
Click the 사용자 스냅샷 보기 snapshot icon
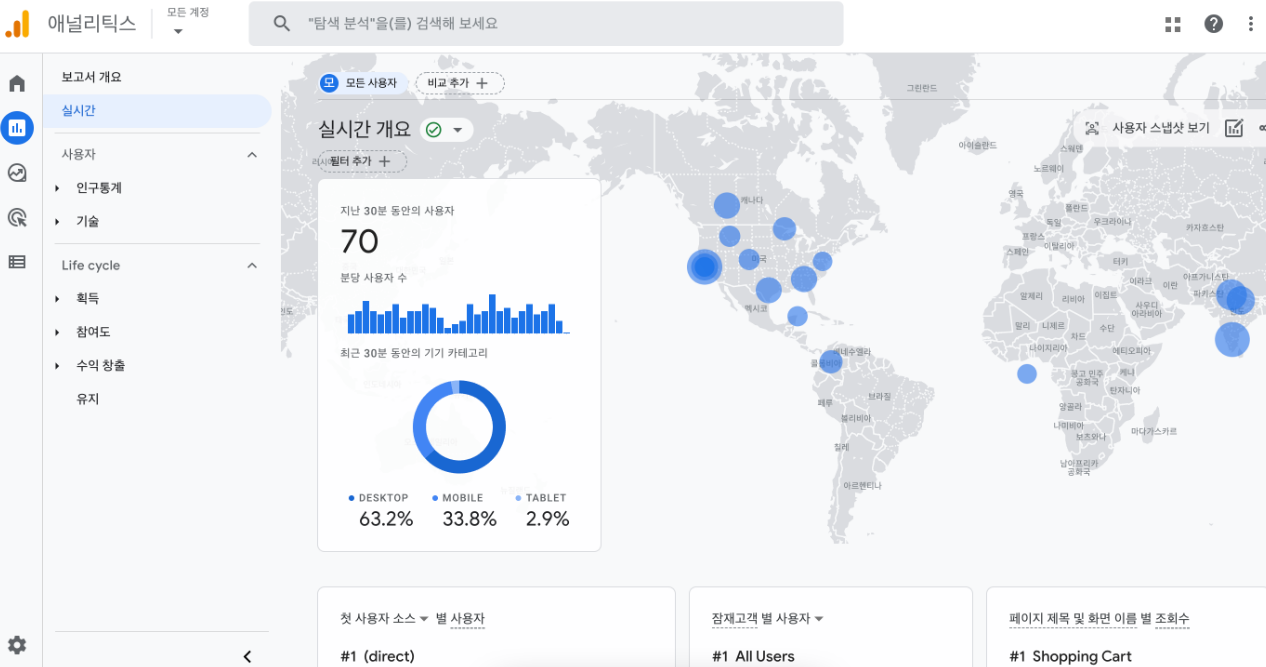click(x=1092, y=128)
